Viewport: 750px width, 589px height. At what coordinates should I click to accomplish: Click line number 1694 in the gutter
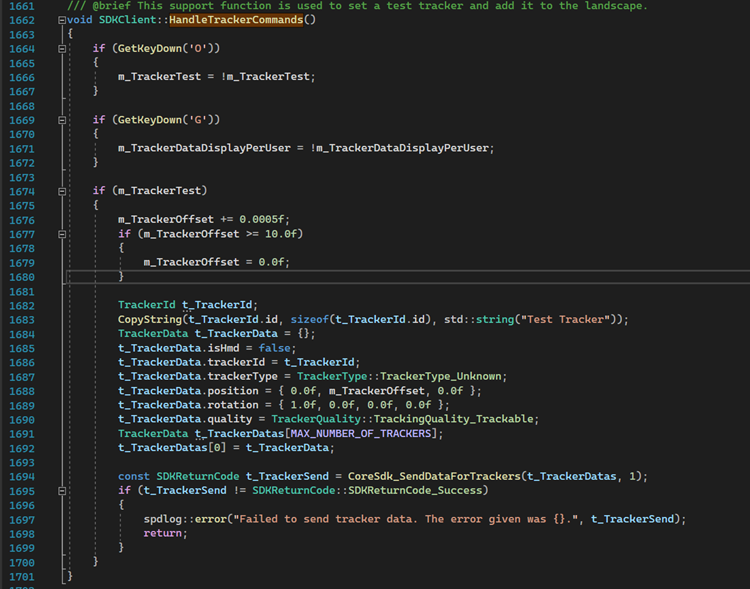(x=22, y=477)
